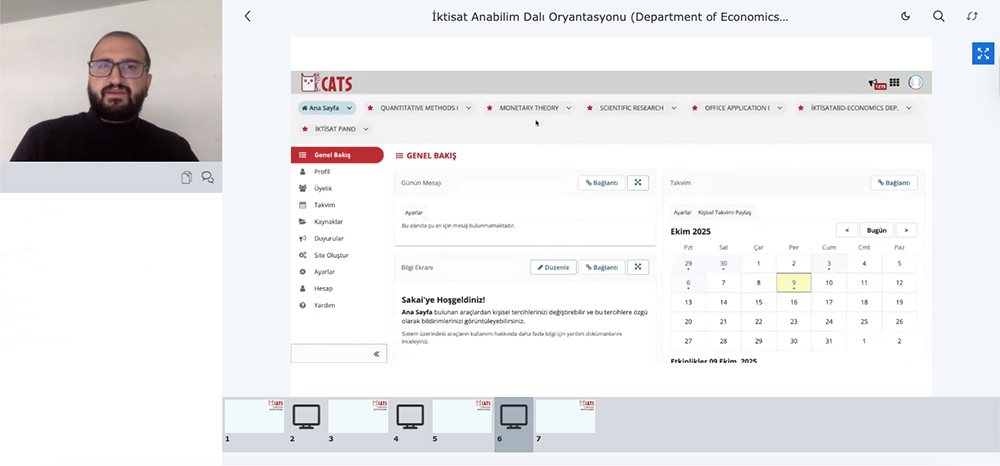Screen dimensions: 1000x466
Task: Click the blue fullscreen expand button
Action: 982,54
